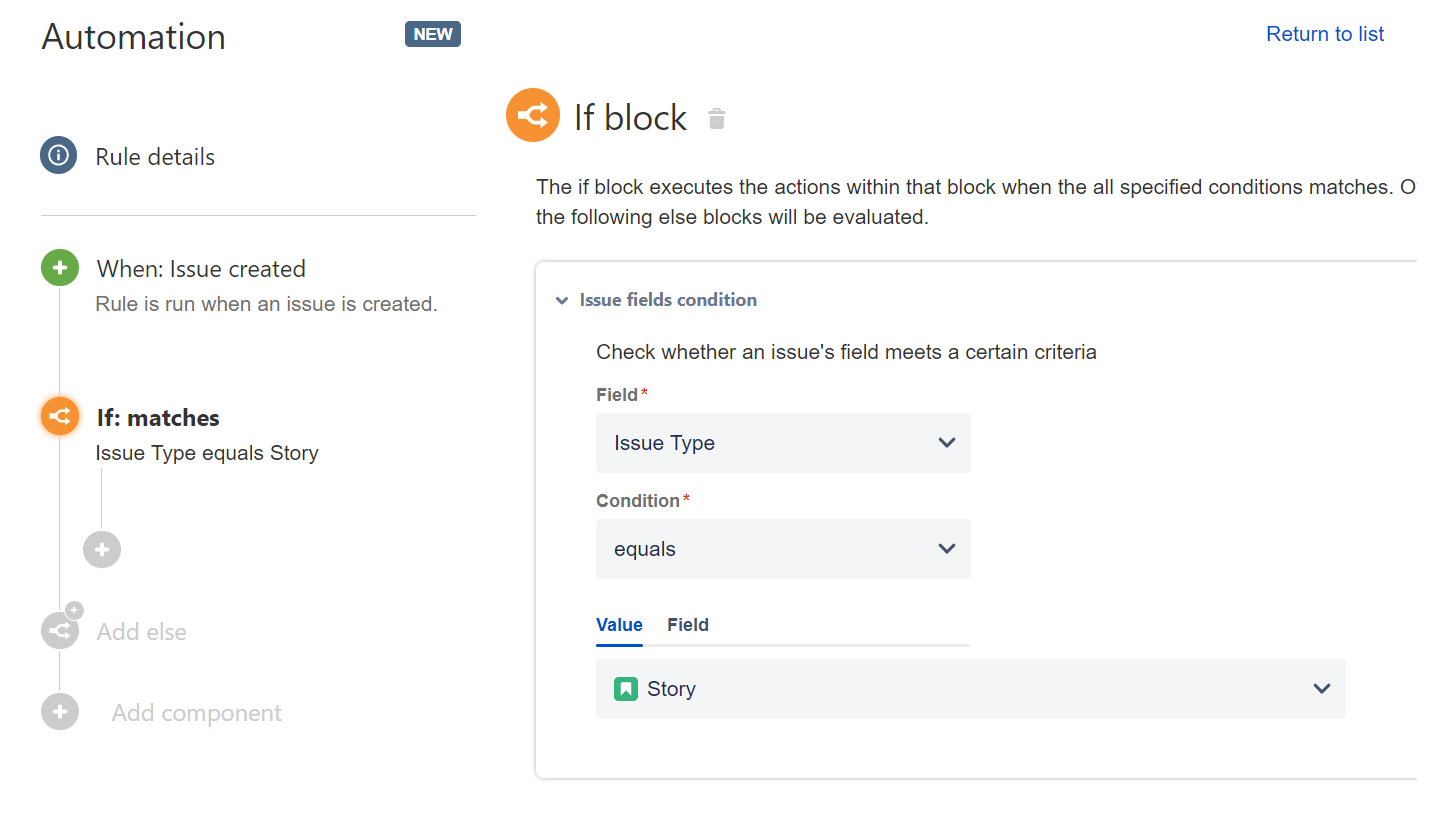Switch to the Field tab
Image resolution: width=1444 pixels, height=820 pixels.
687,624
